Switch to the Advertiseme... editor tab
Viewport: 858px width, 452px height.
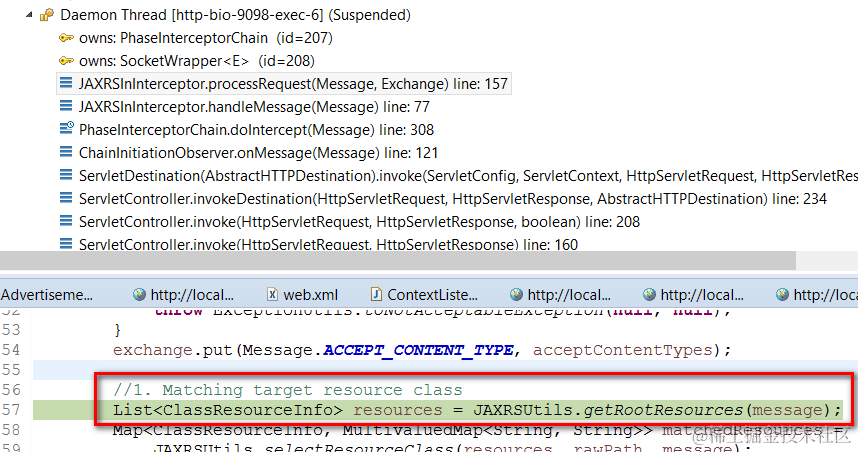tap(47, 295)
